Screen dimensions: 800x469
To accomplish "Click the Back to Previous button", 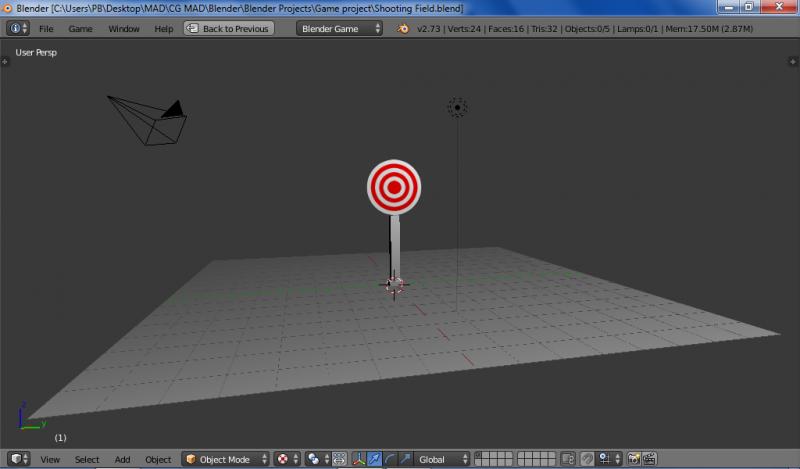I will pos(229,28).
